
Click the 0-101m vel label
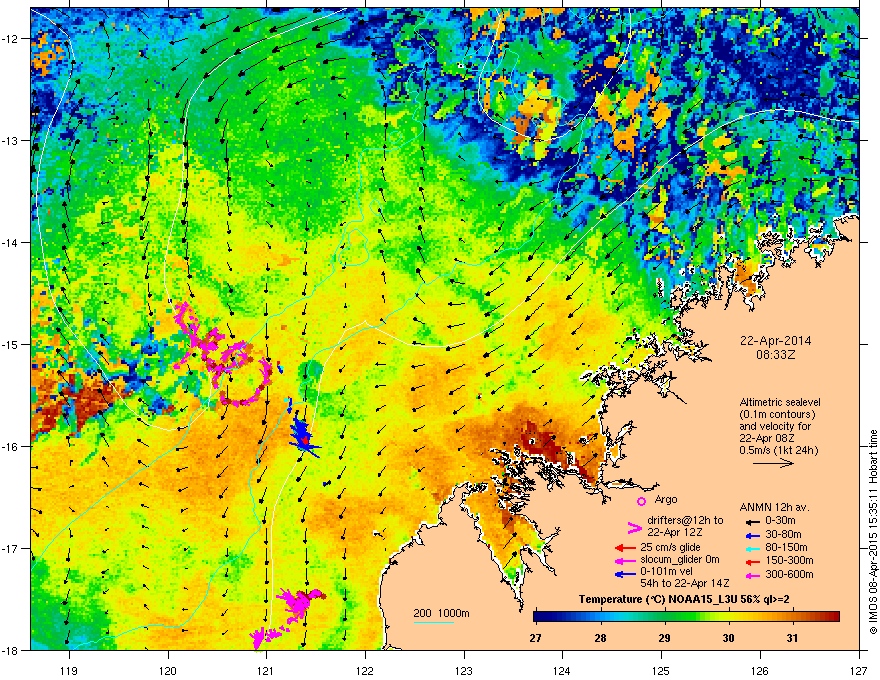(667, 572)
